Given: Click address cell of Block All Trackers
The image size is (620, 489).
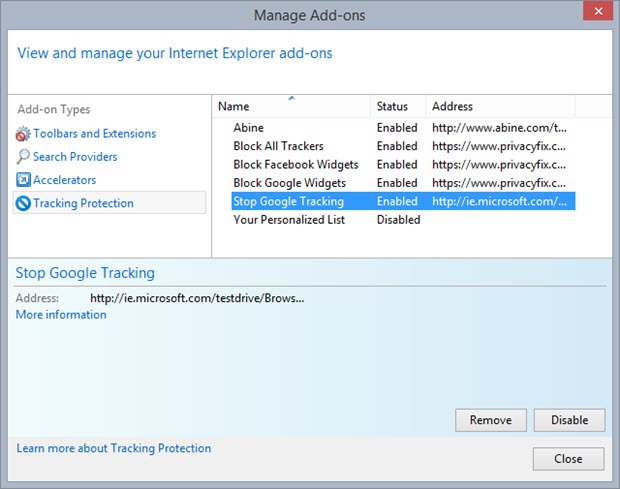Looking at the screenshot, I should [499, 146].
